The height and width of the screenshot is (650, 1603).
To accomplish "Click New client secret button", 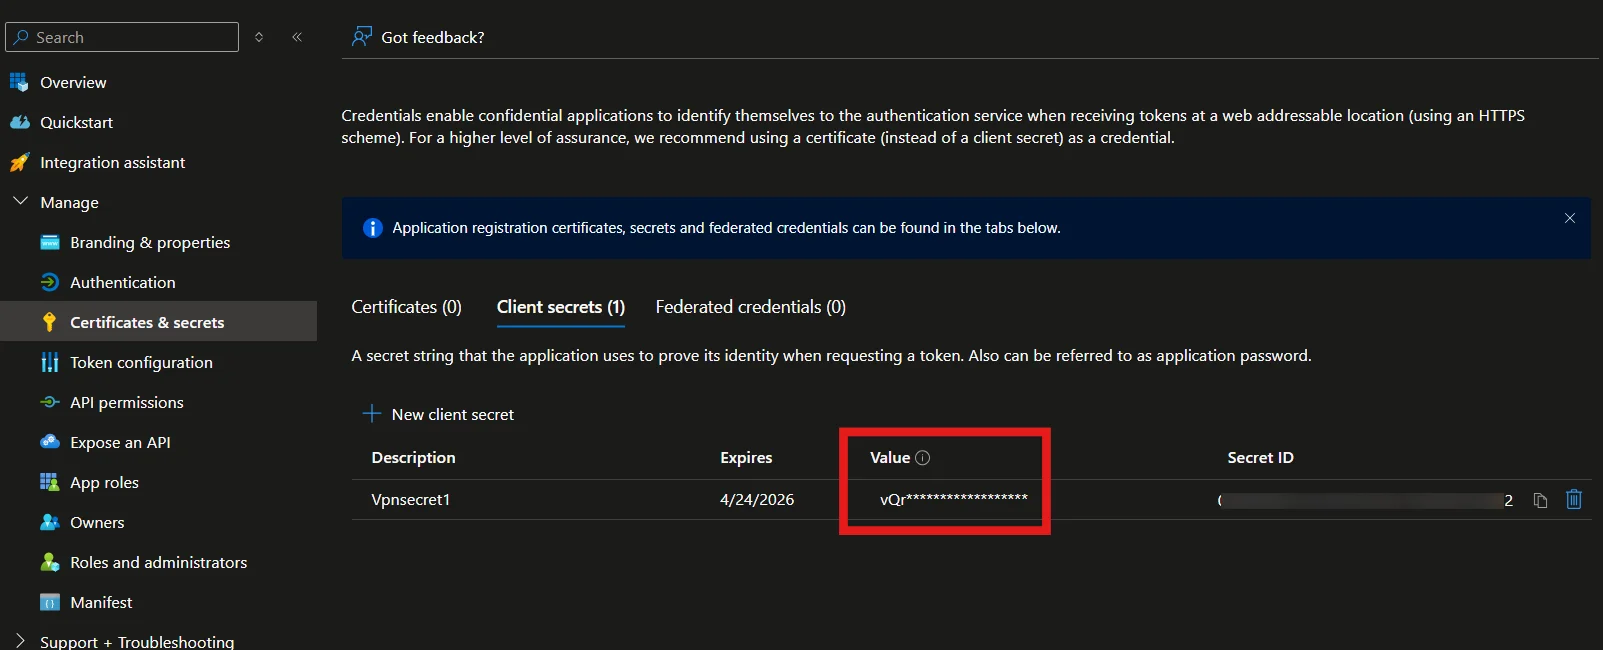I will click(x=438, y=414).
